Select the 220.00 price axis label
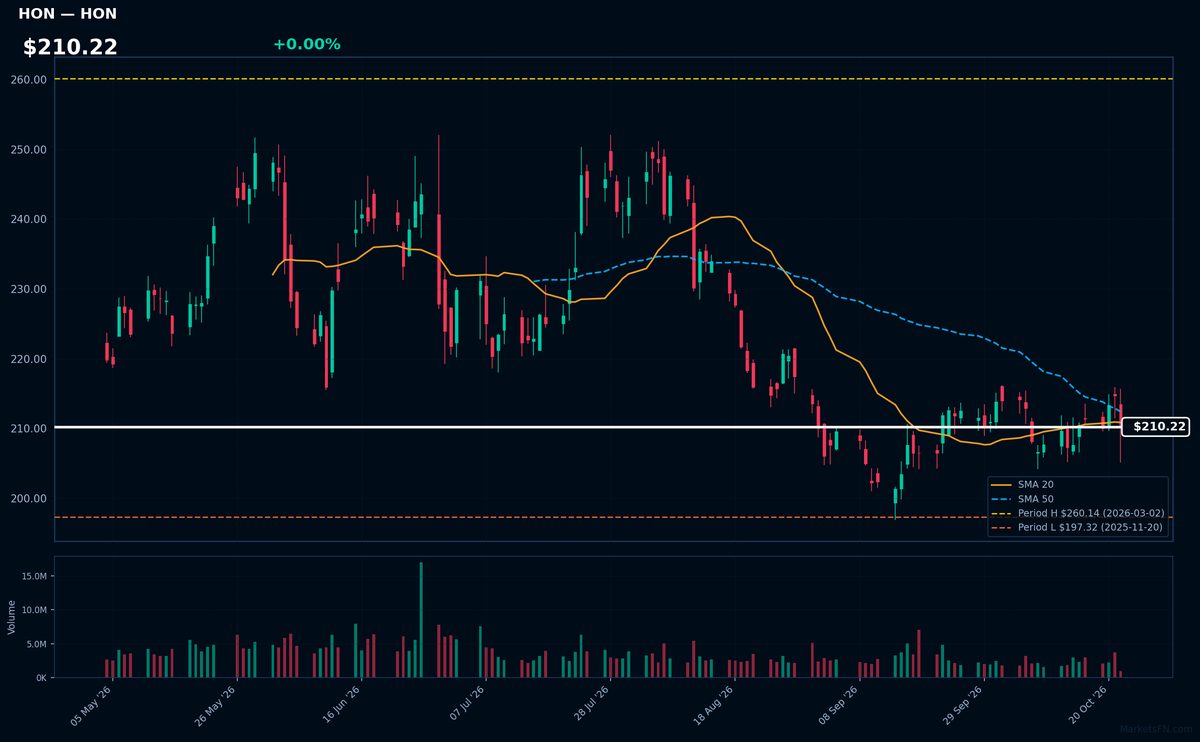 [29, 359]
